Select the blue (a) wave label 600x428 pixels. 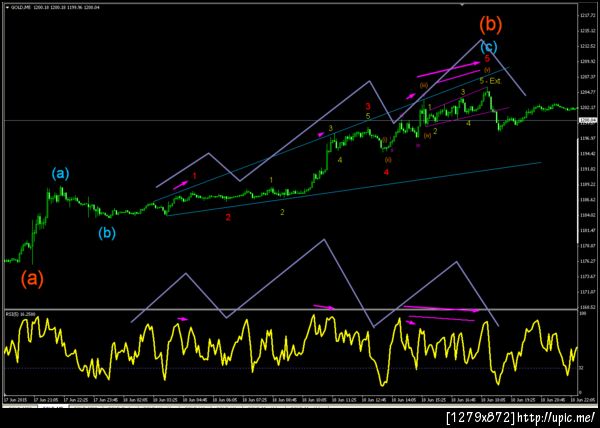tap(60, 174)
